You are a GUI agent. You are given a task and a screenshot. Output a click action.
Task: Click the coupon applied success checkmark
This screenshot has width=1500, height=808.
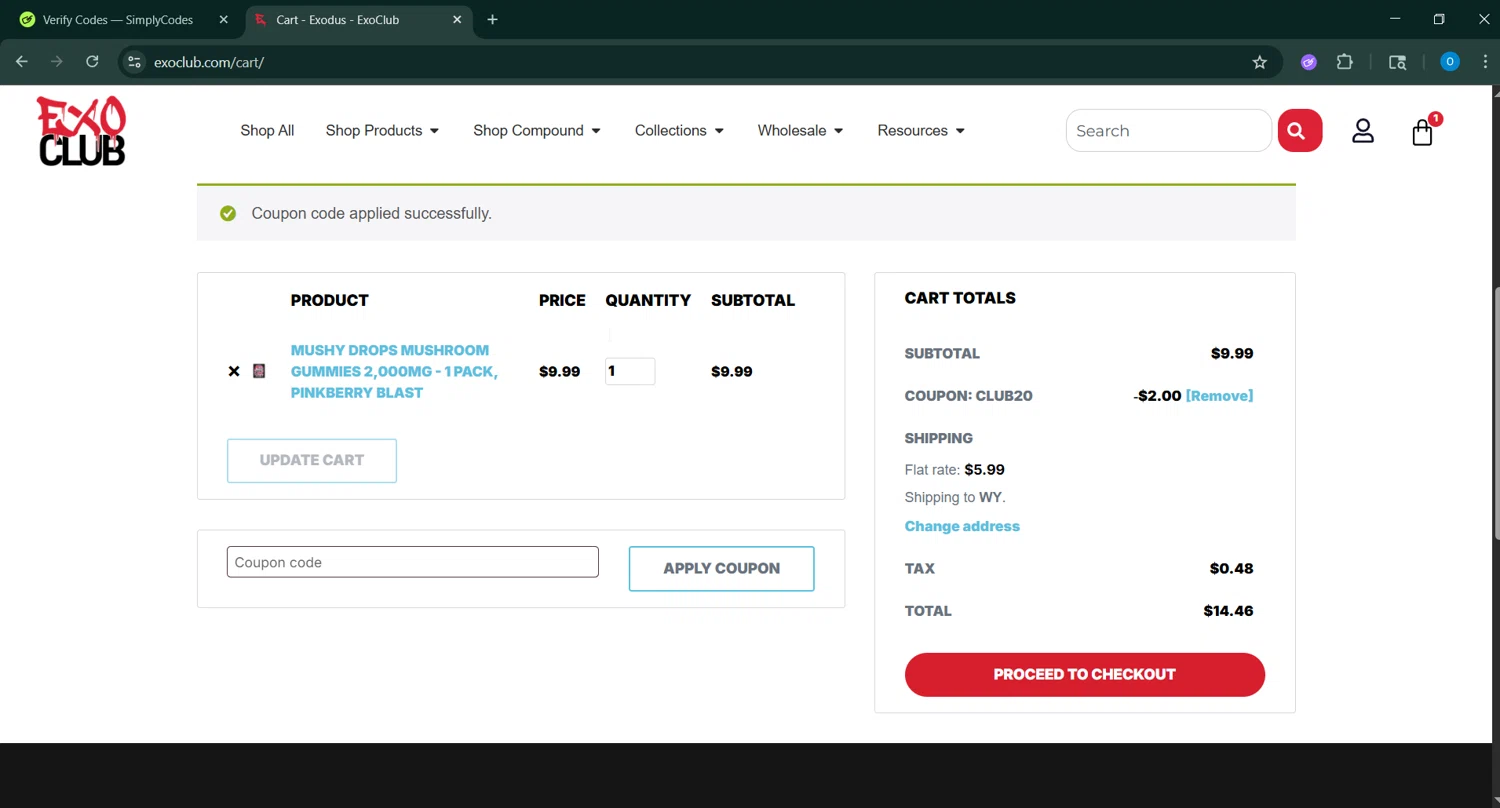click(x=228, y=213)
